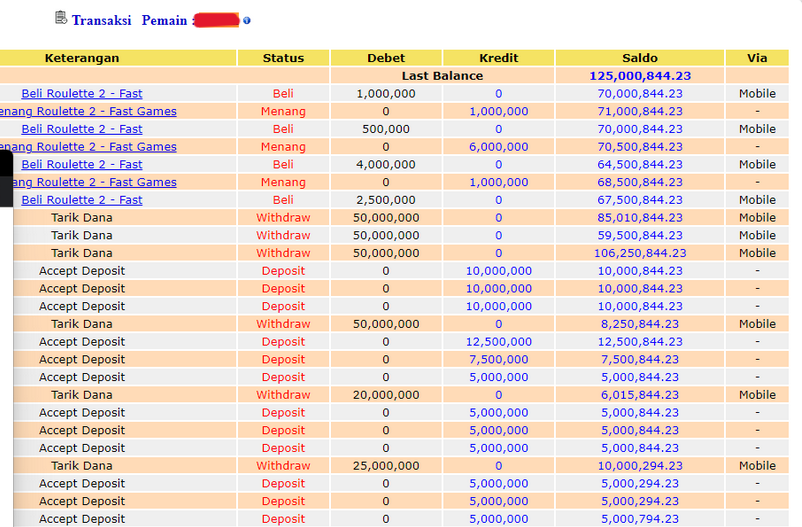Click the Via column header
Image resolution: width=802 pixels, height=527 pixels.
tap(757, 58)
